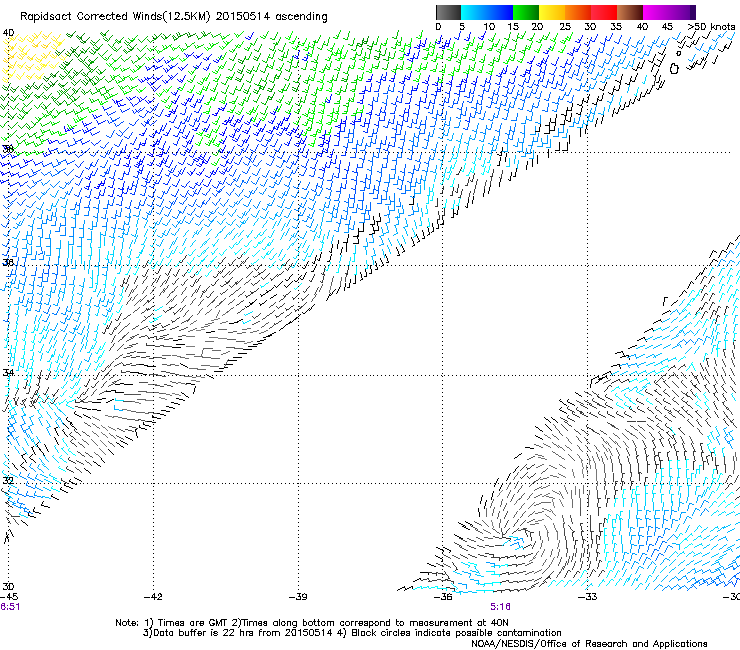Click the purple 5:18 overpass time

click(x=500, y=607)
